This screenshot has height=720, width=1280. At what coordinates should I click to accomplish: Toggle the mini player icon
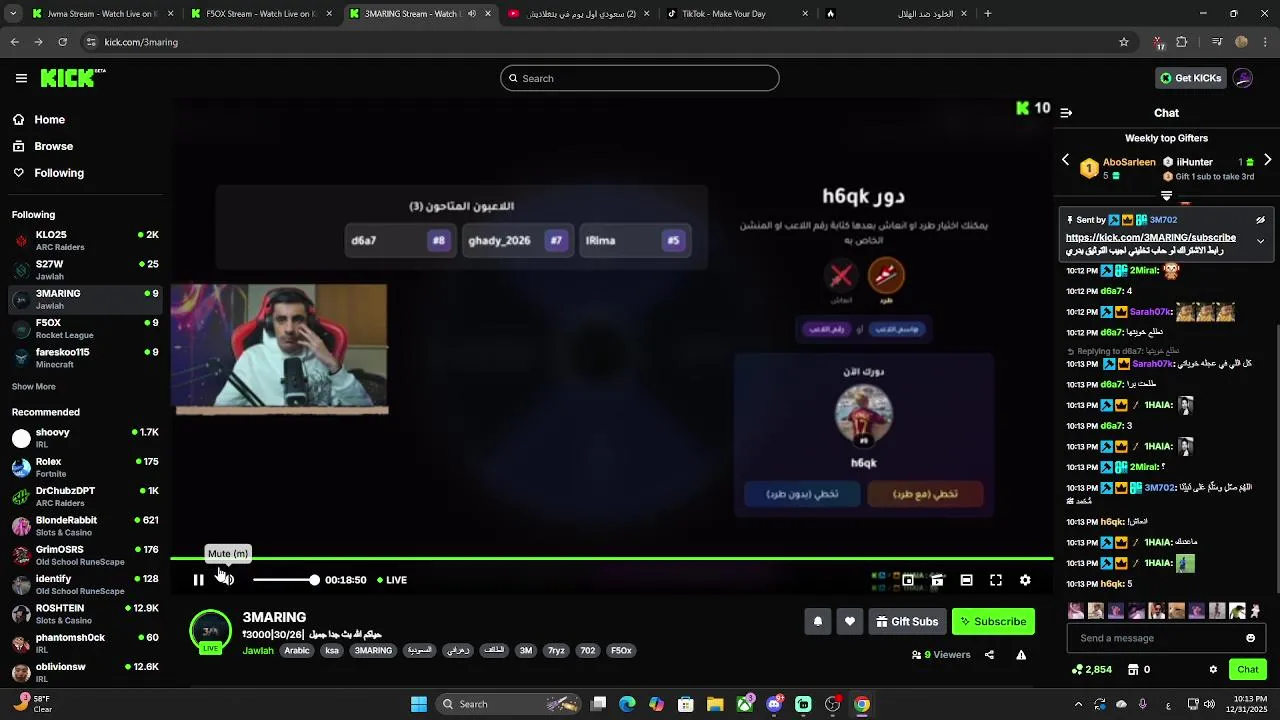pos(908,580)
